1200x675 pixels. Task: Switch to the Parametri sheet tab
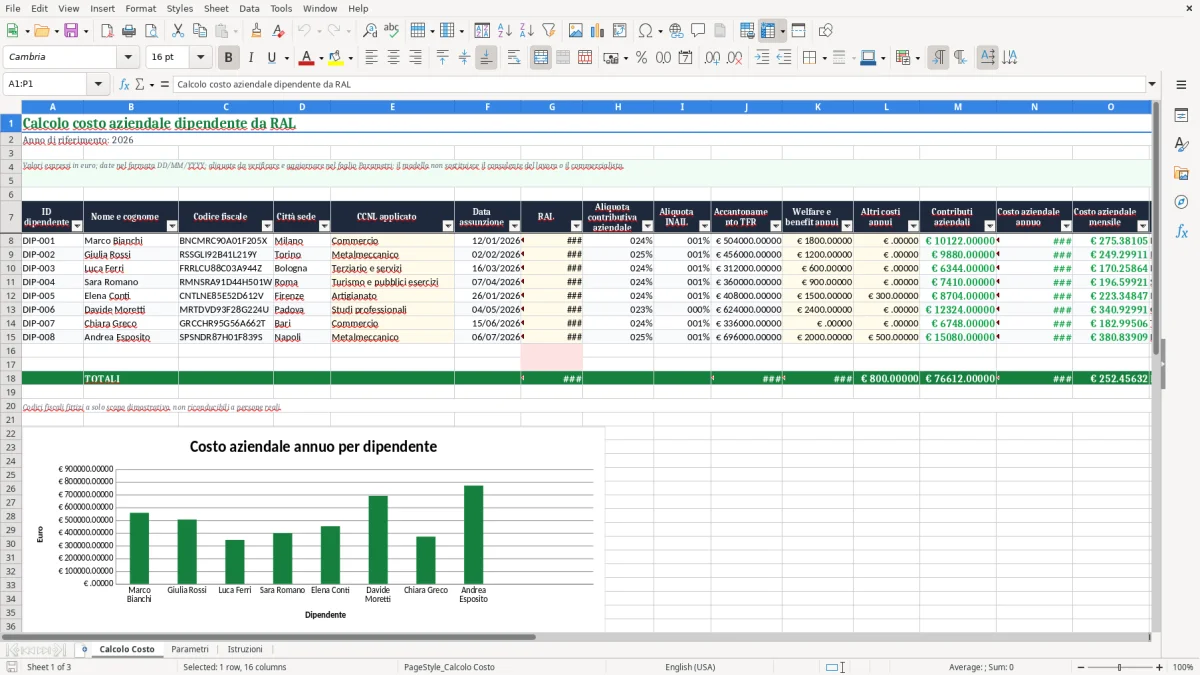pyautogui.click(x=190, y=649)
